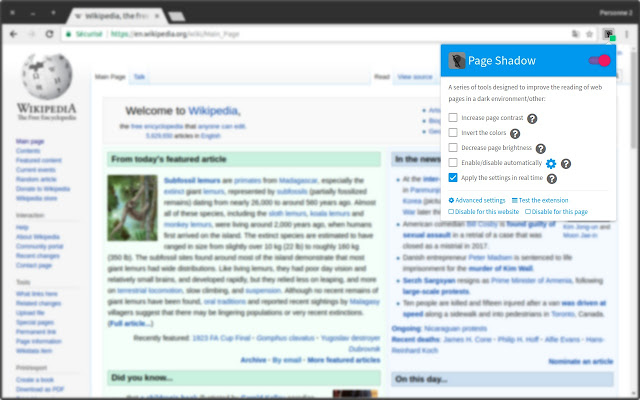Toggle the Page Shadow main switch
Image resolution: width=640 pixels, height=400 pixels.
tap(599, 60)
